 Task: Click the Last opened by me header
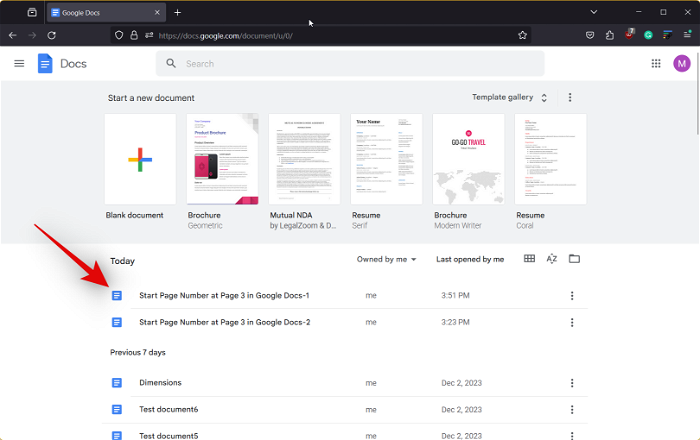pyautogui.click(x=470, y=259)
